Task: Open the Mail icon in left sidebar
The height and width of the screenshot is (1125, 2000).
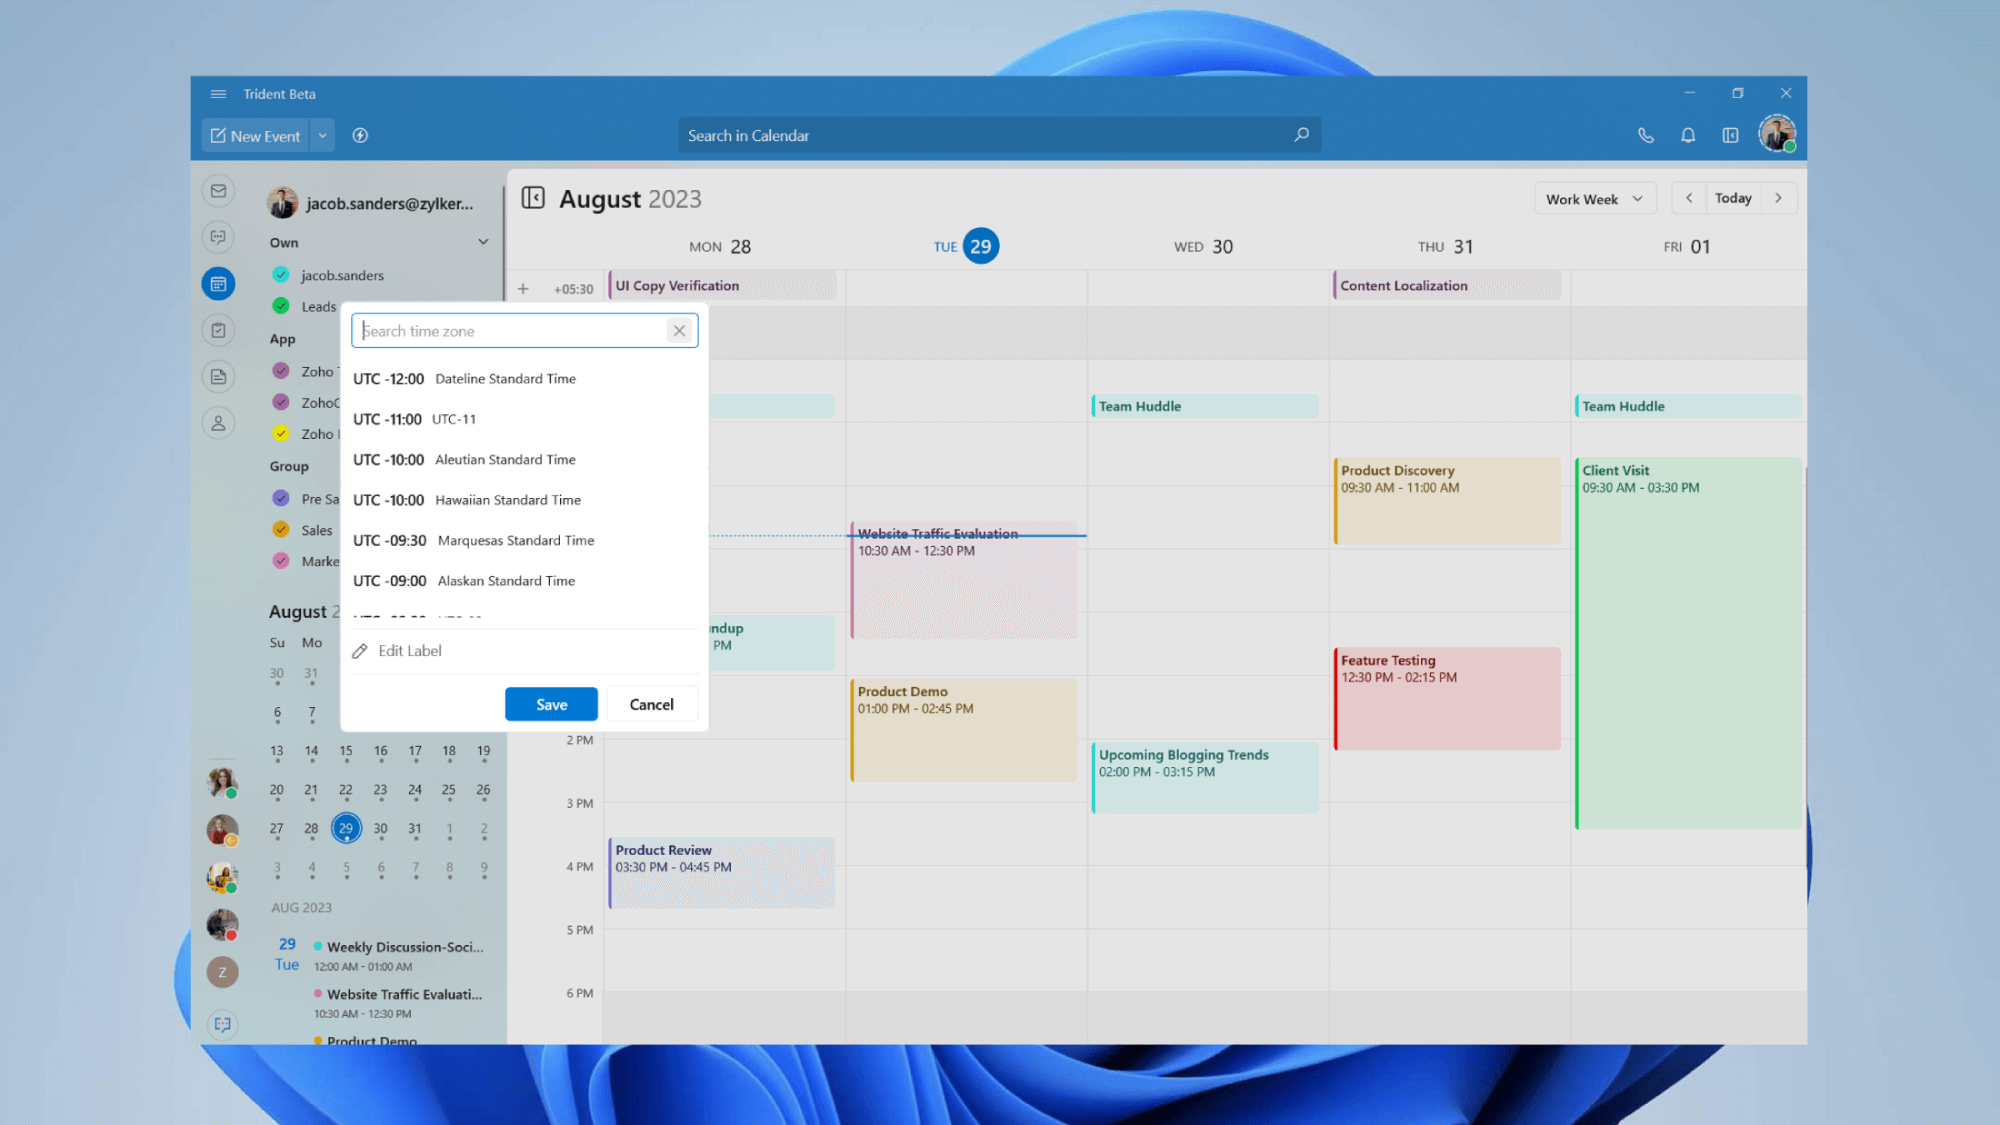Action: pos(218,191)
